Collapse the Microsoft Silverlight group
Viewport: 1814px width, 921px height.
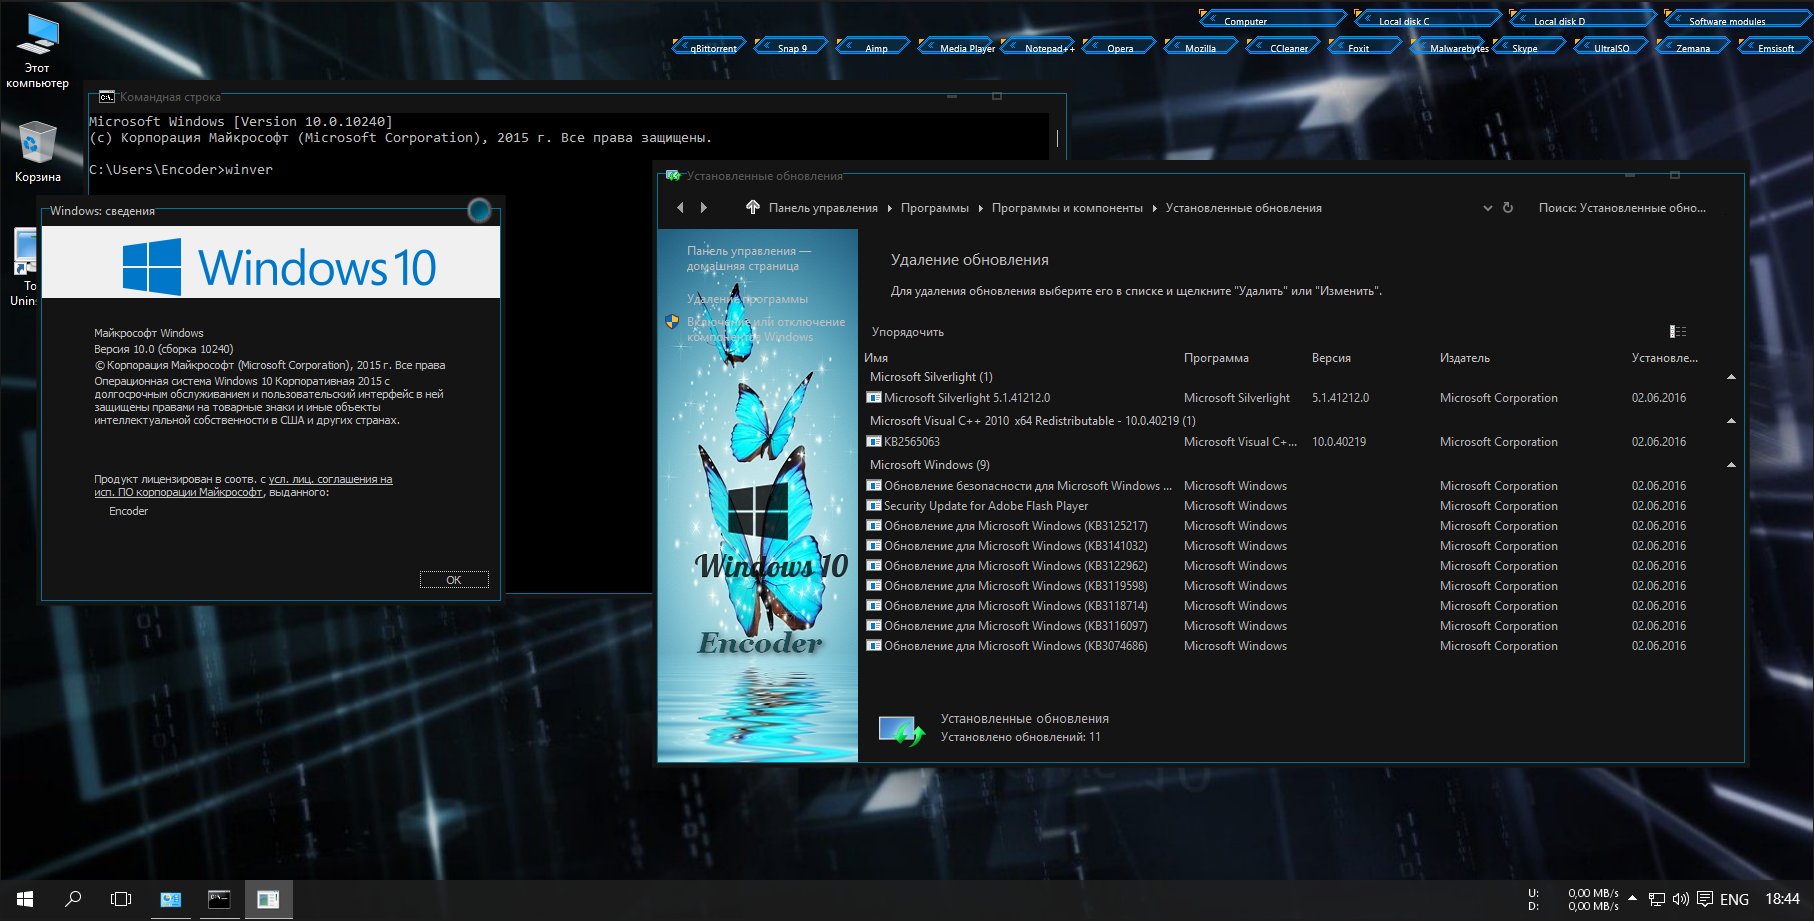point(1731,377)
